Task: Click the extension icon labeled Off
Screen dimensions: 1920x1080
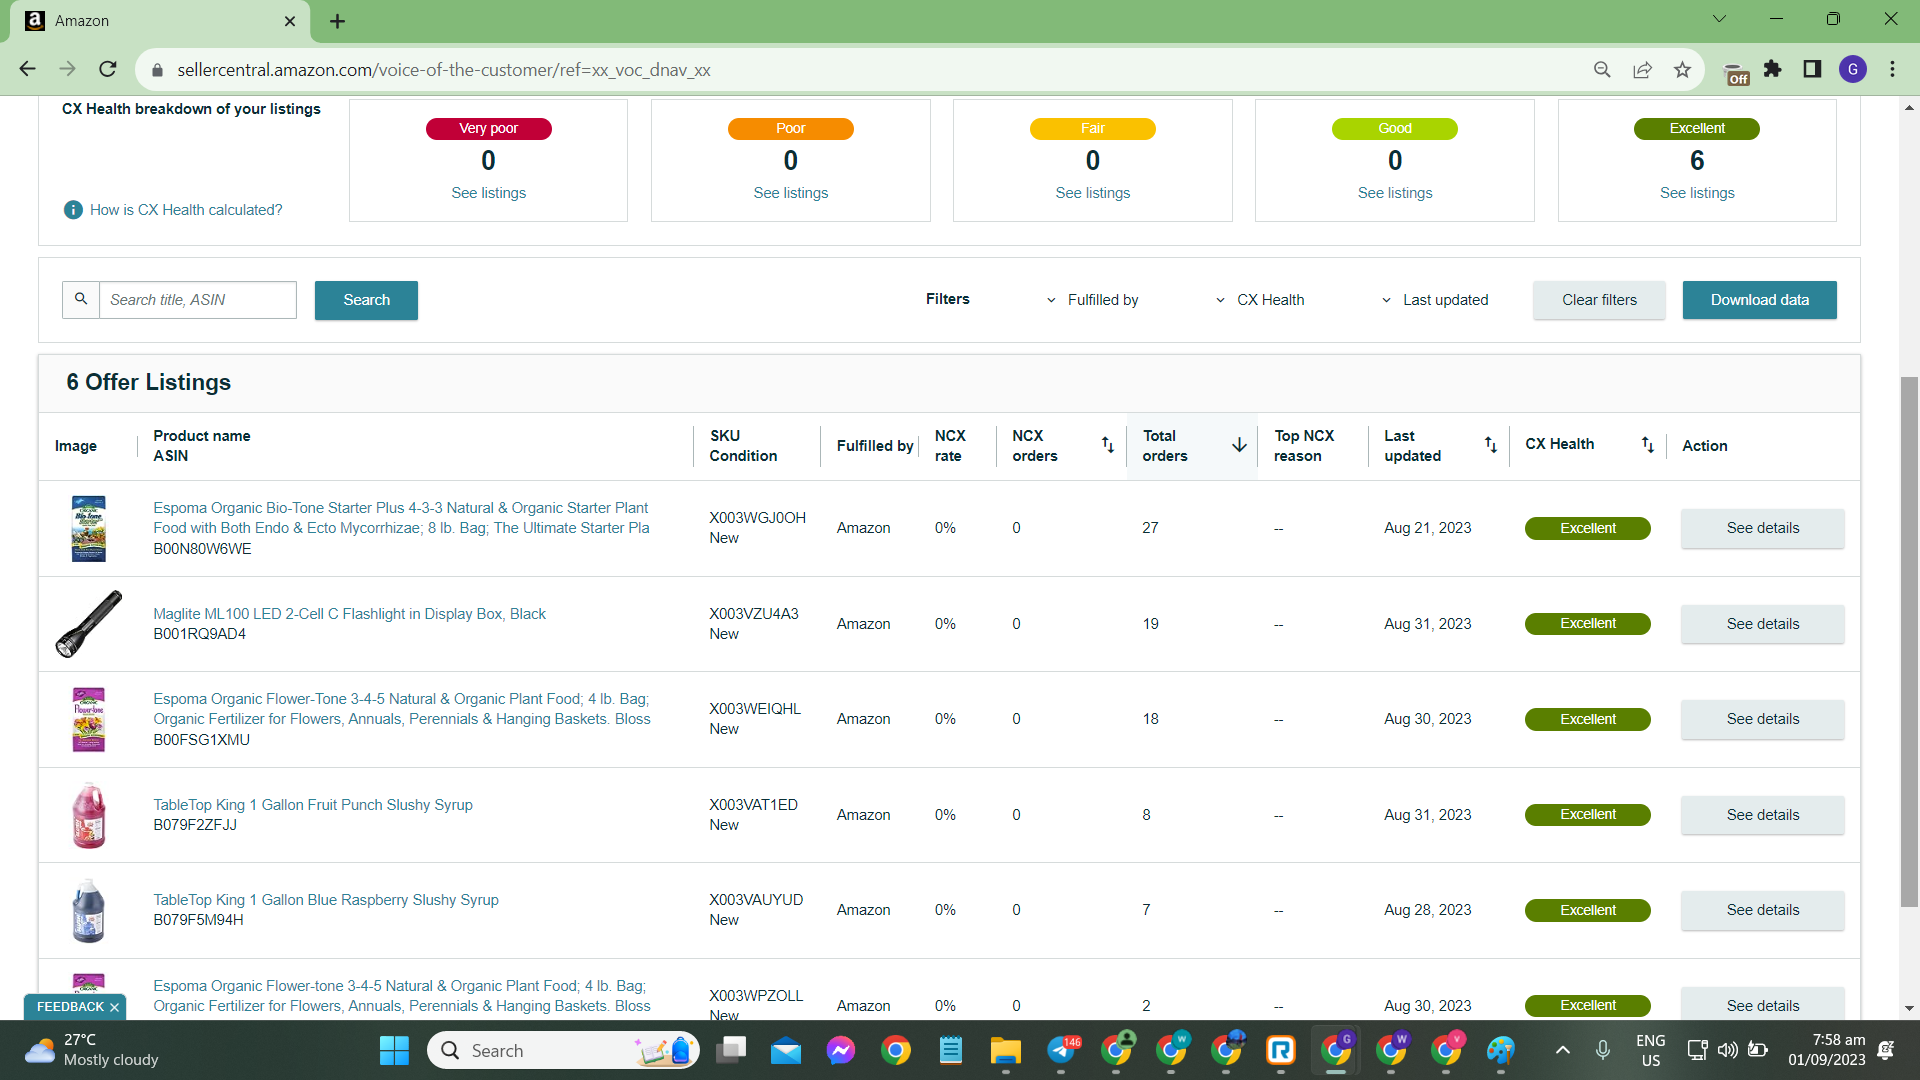Action: 1737,73
